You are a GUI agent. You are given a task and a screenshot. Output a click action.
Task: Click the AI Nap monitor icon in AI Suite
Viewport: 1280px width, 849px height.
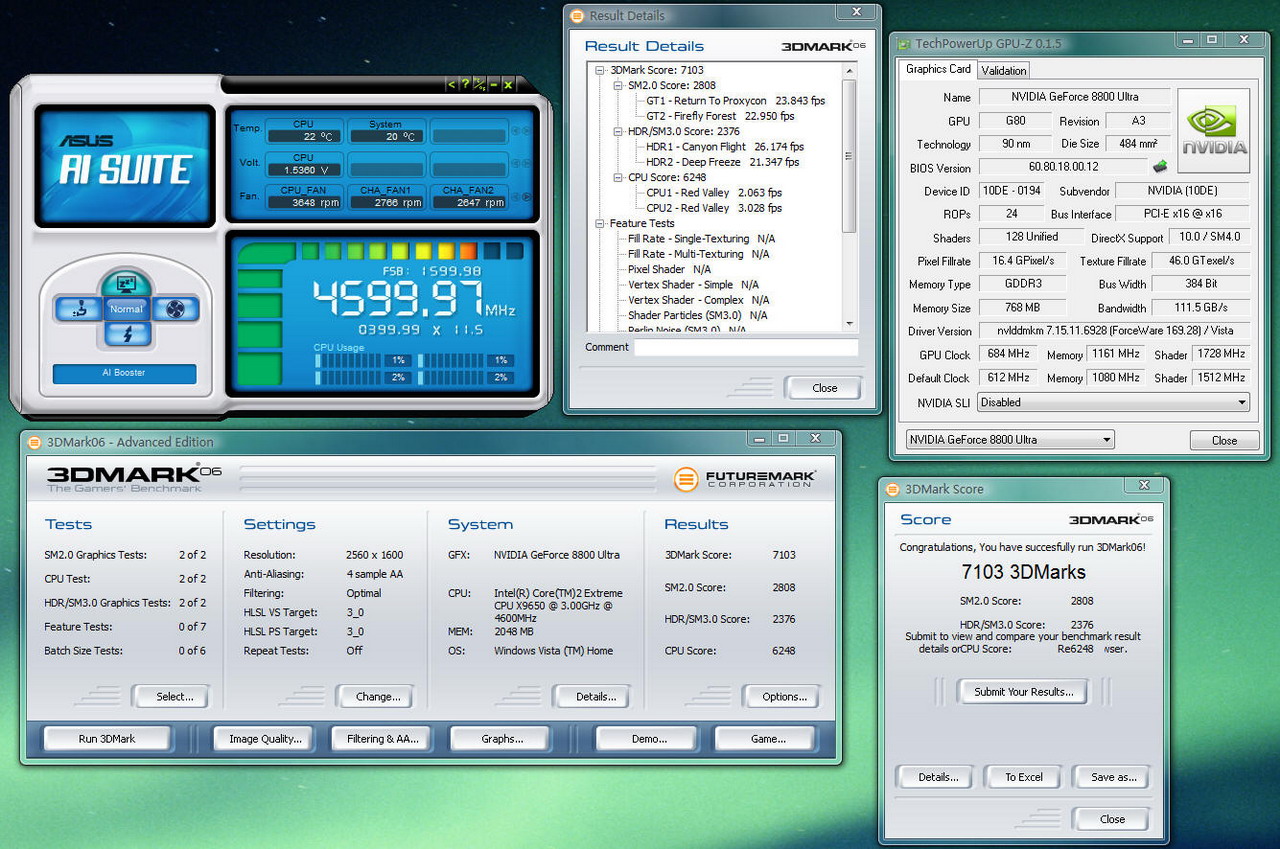click(x=127, y=284)
